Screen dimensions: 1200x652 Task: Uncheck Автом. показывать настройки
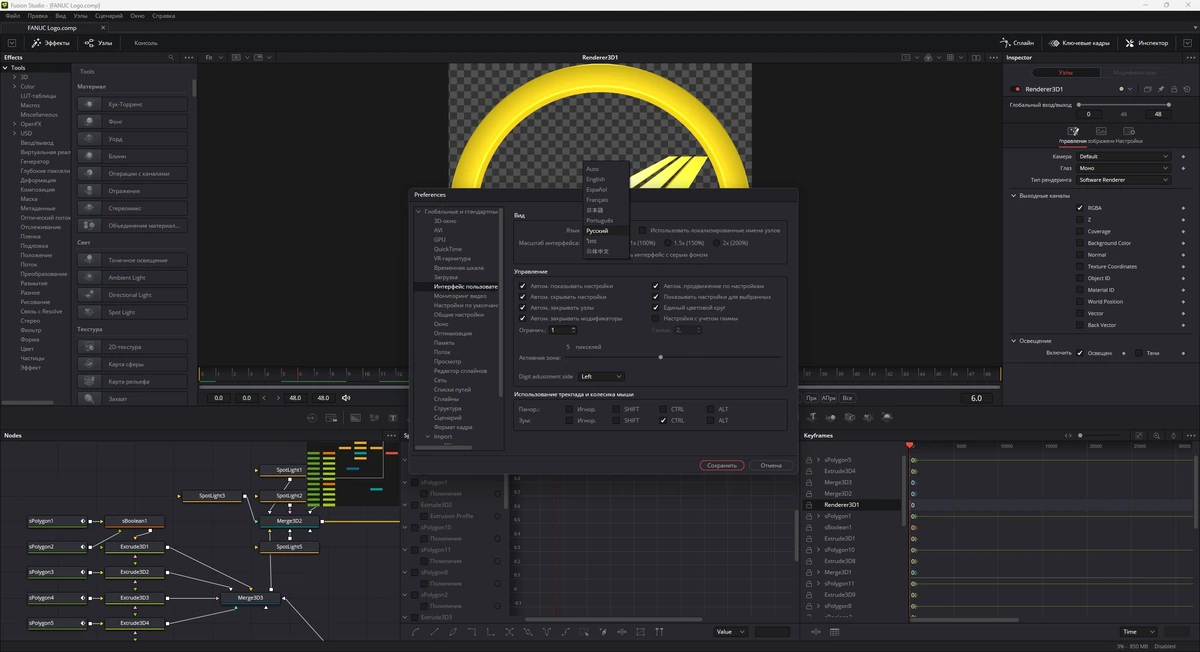[x=522, y=286]
